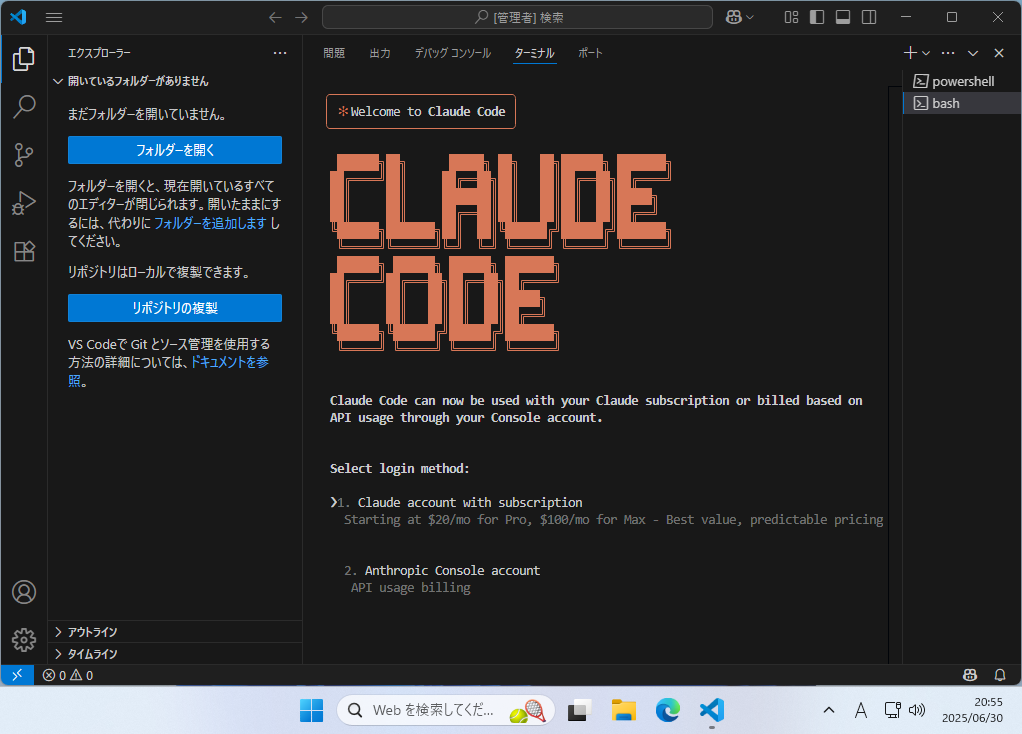Open the Accounts menu icon

click(x=24, y=592)
